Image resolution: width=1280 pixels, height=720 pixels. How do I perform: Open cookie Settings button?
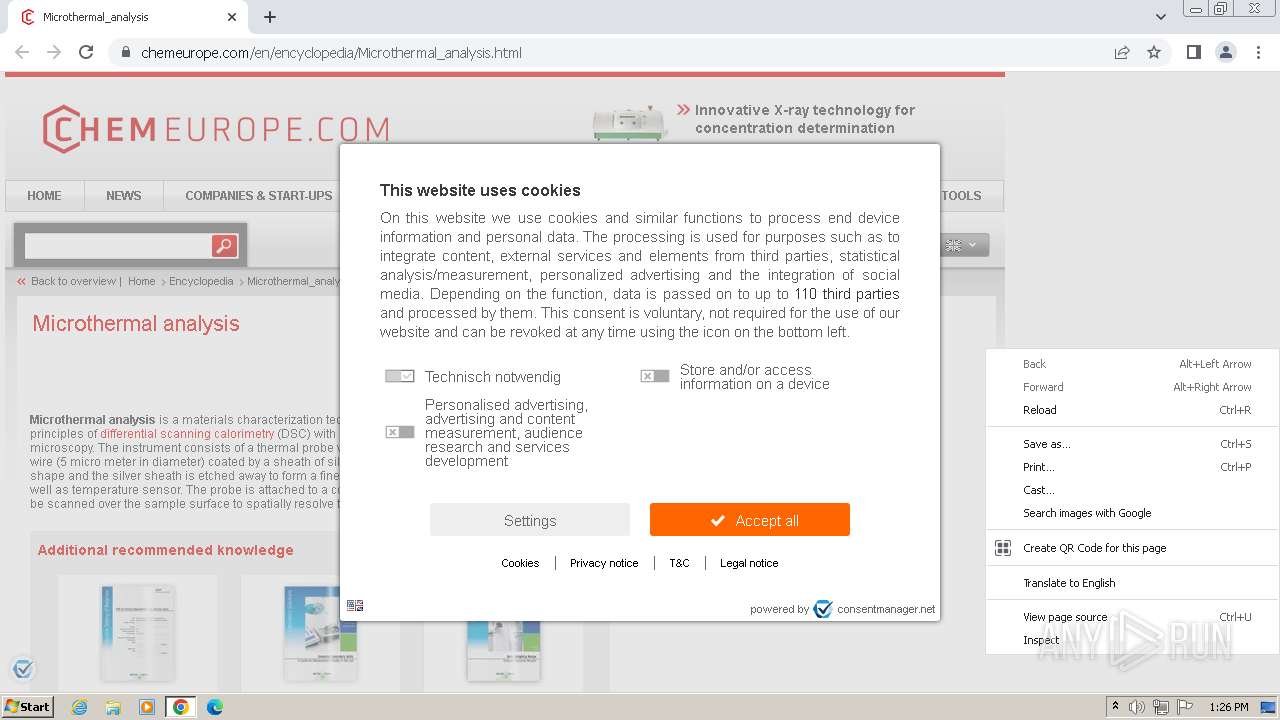[530, 520]
